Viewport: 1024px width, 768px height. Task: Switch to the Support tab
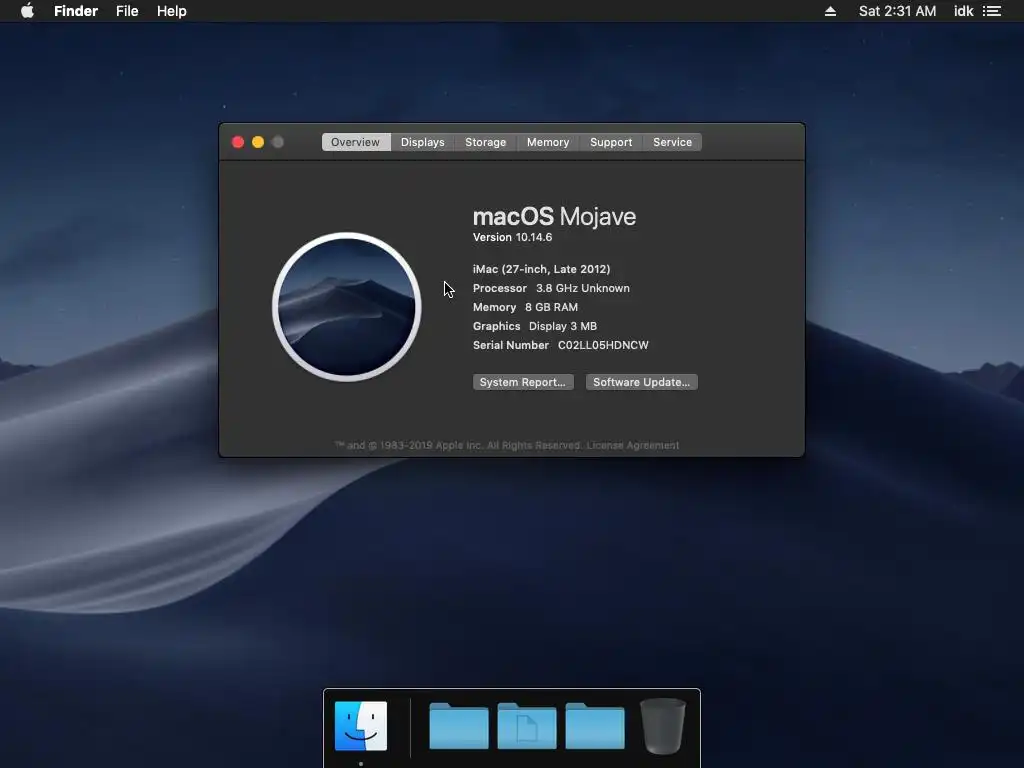(611, 142)
